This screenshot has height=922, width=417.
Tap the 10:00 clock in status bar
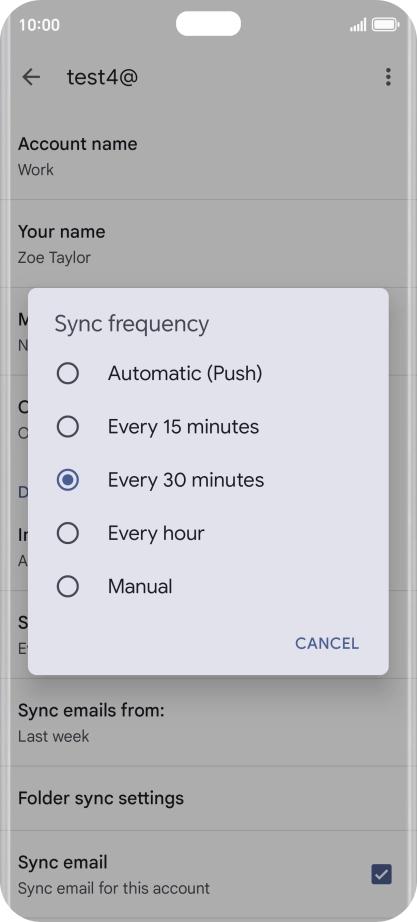pyautogui.click(x=39, y=25)
